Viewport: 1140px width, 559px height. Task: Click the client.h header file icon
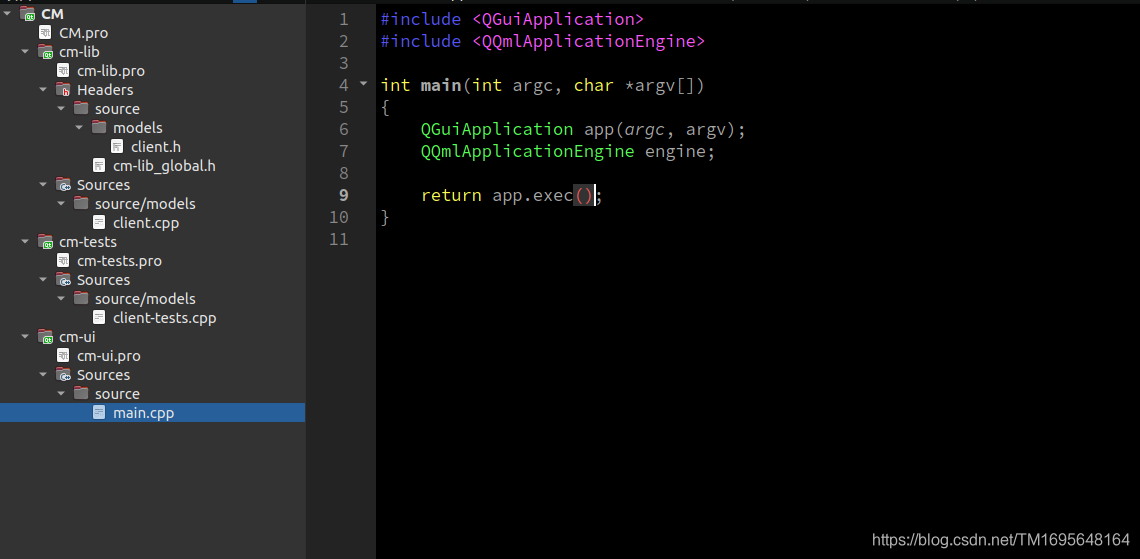tap(118, 147)
